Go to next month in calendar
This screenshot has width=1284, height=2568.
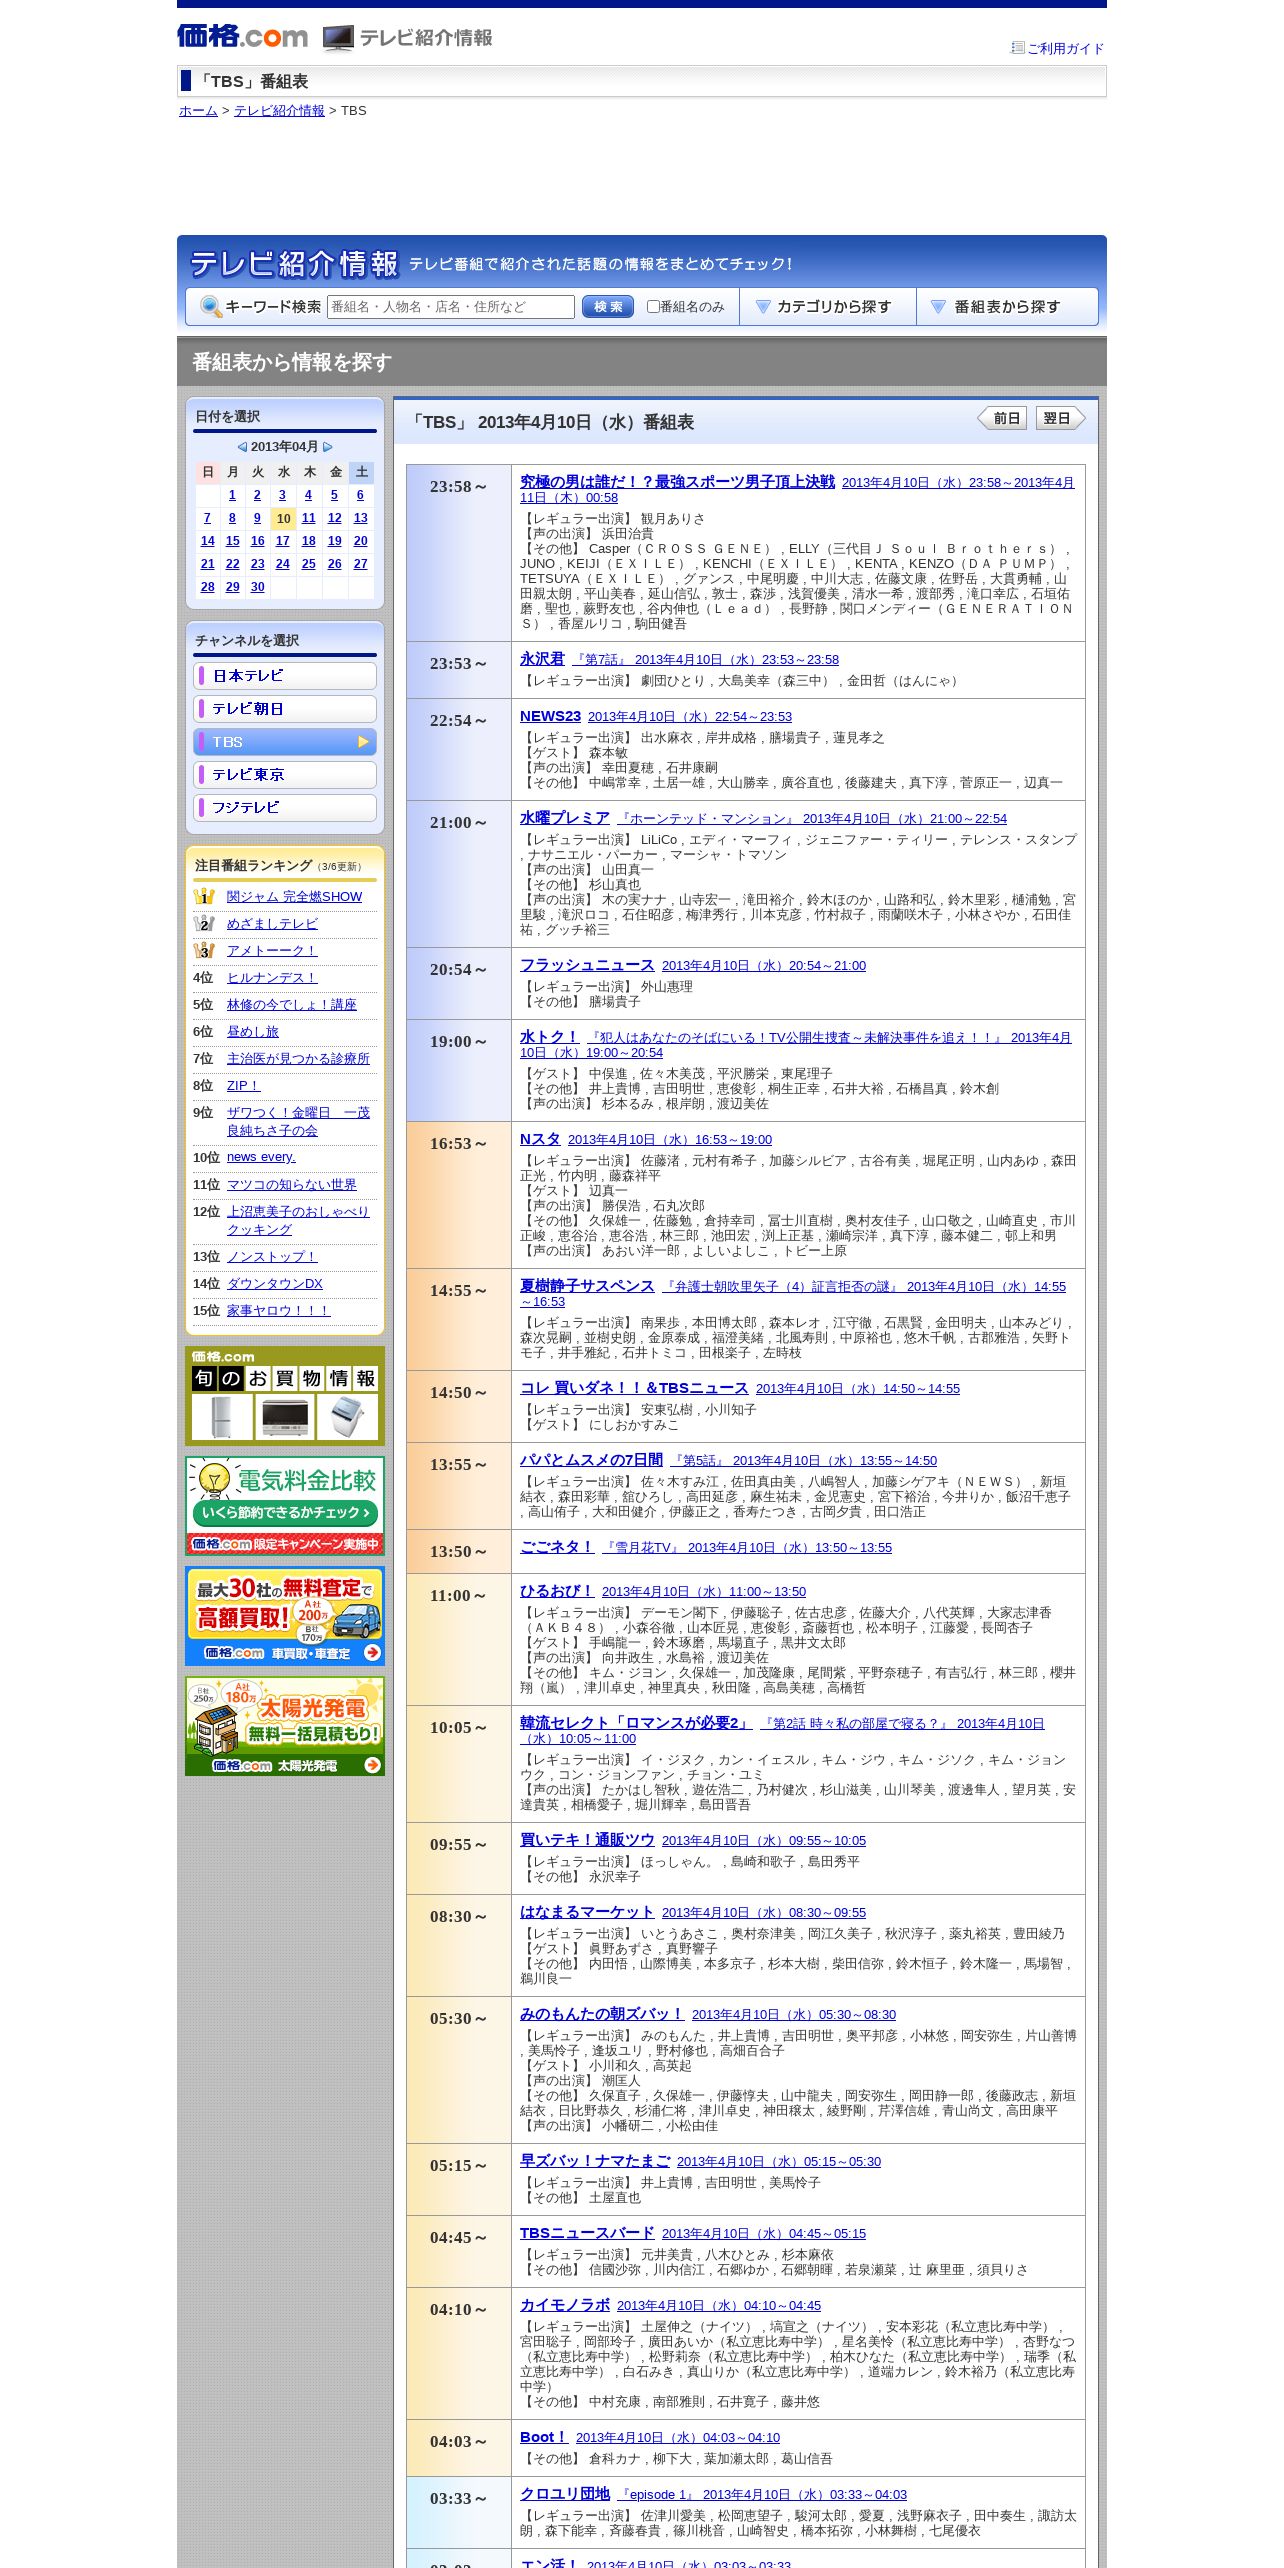click(x=327, y=447)
